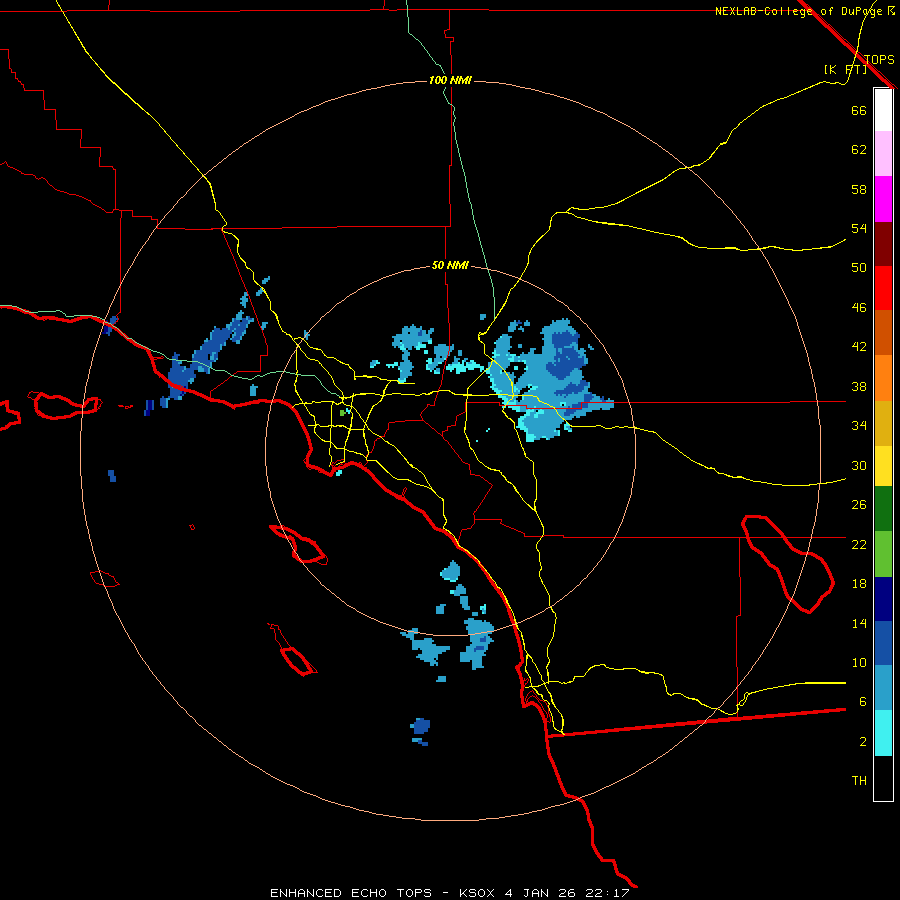Click the legend value '10'
Screen dimensions: 900x900
point(859,662)
